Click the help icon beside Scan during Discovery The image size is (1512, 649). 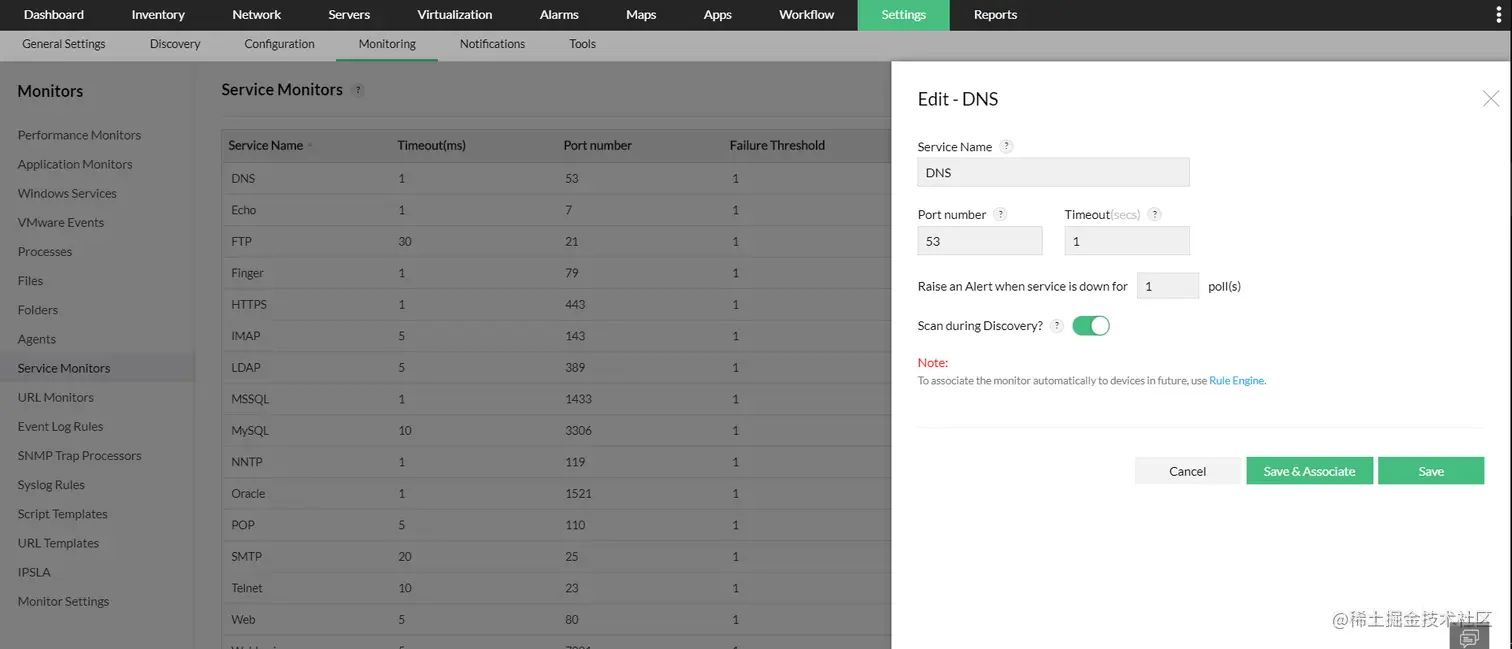point(1057,325)
